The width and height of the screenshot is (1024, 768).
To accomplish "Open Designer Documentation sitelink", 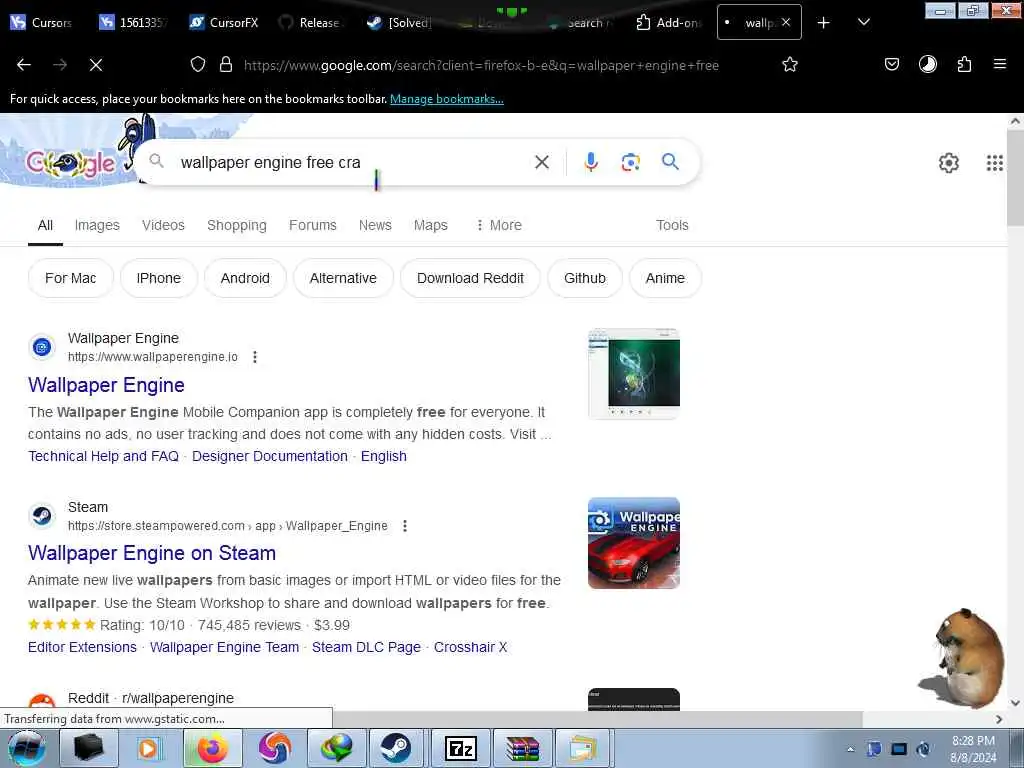I will (270, 456).
